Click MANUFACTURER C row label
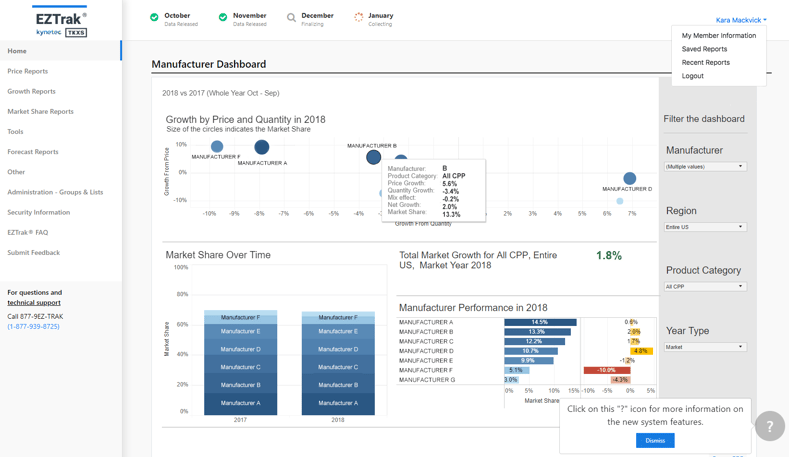 point(426,341)
